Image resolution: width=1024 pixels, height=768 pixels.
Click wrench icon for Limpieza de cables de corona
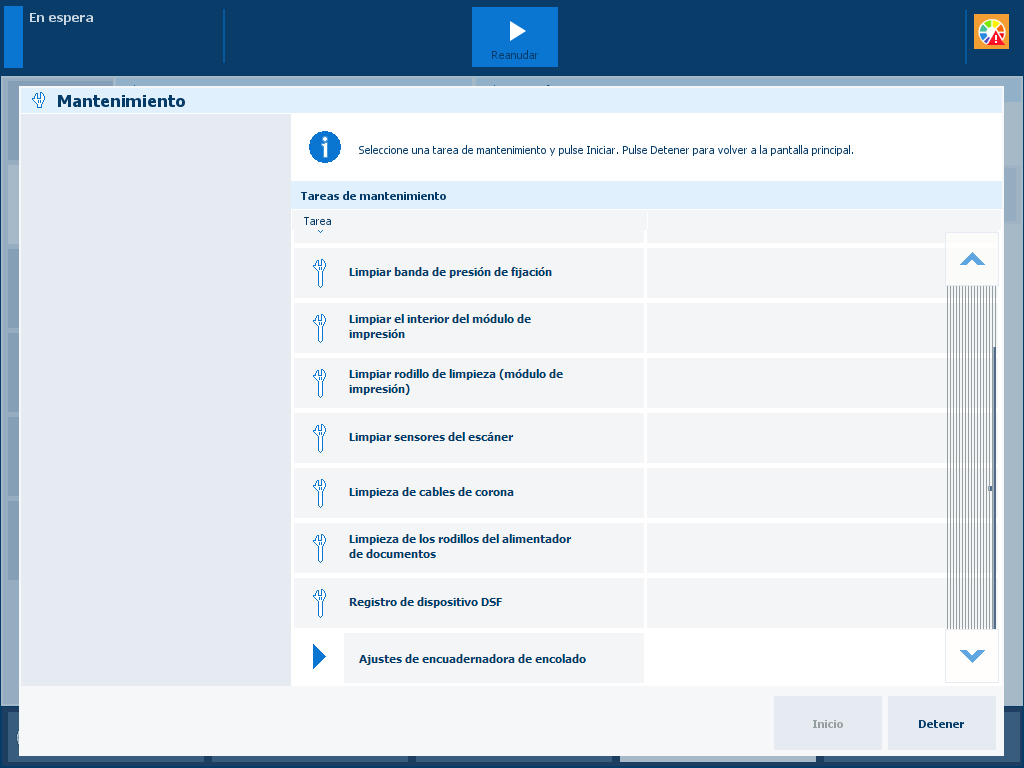[x=319, y=493]
